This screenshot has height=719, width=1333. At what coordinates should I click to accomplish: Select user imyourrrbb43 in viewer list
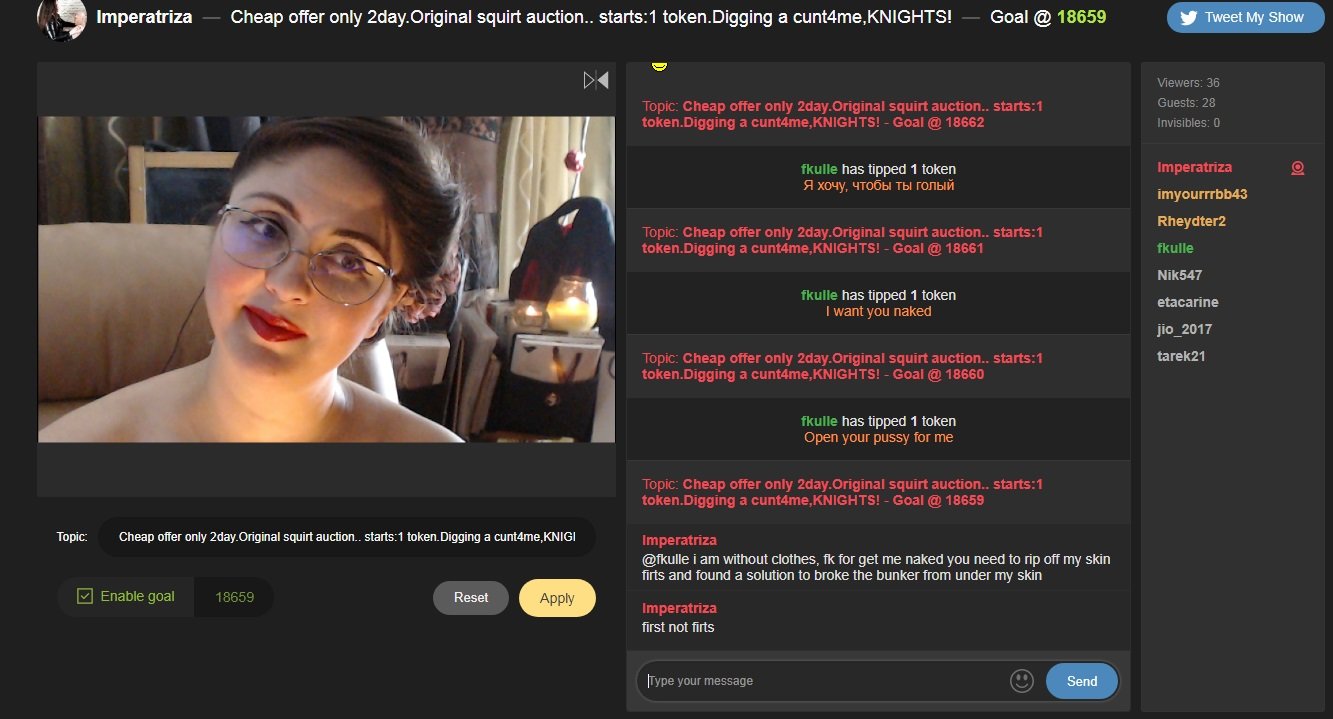click(1202, 194)
